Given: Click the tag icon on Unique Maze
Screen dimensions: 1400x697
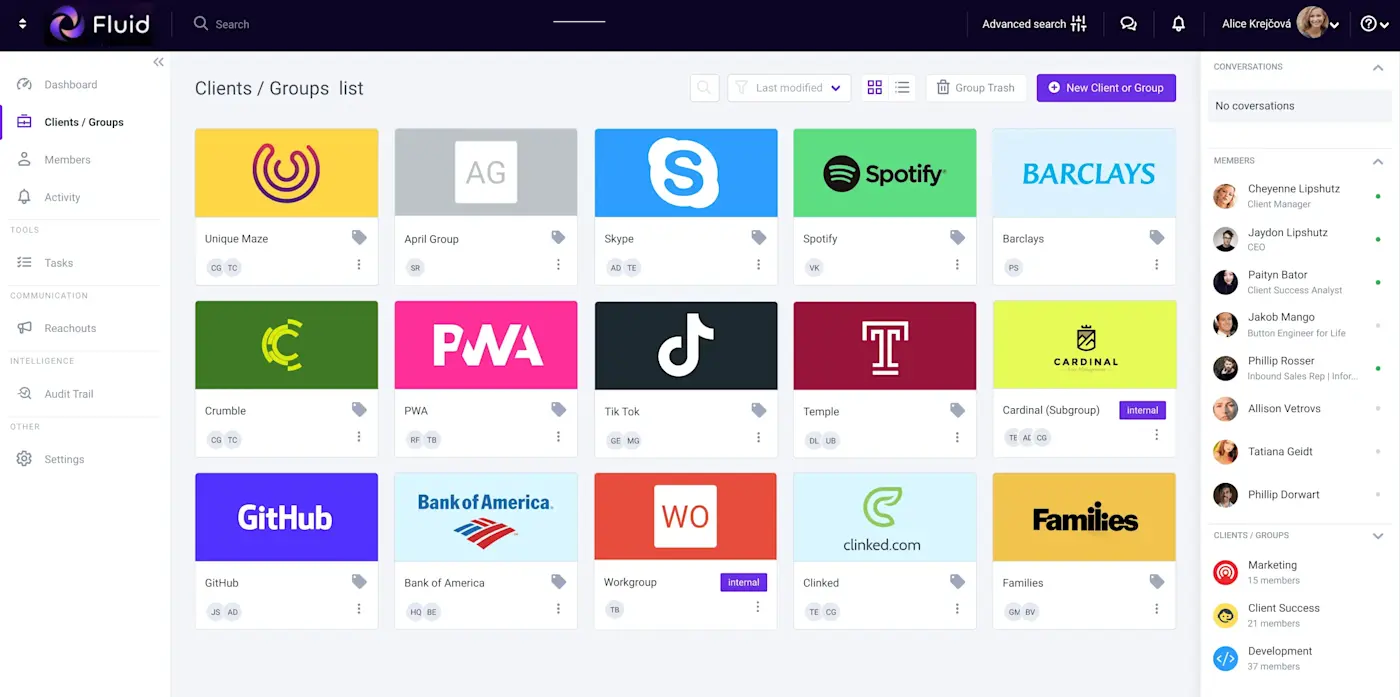Looking at the screenshot, I should (359, 237).
